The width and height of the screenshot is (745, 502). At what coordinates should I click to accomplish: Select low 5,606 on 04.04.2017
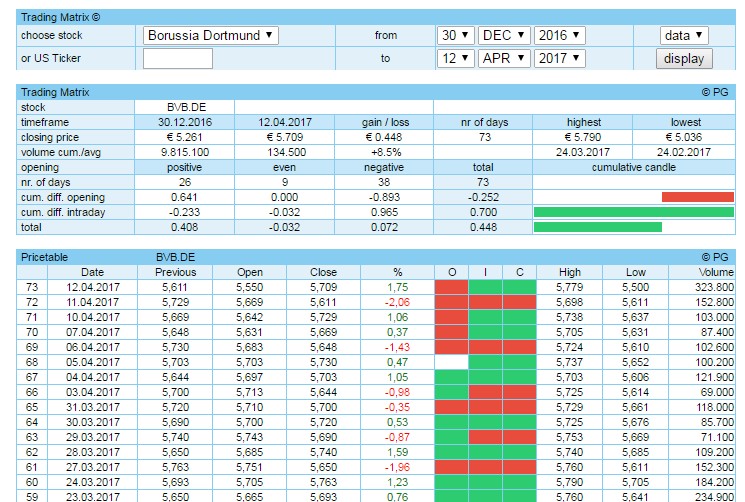pos(635,377)
